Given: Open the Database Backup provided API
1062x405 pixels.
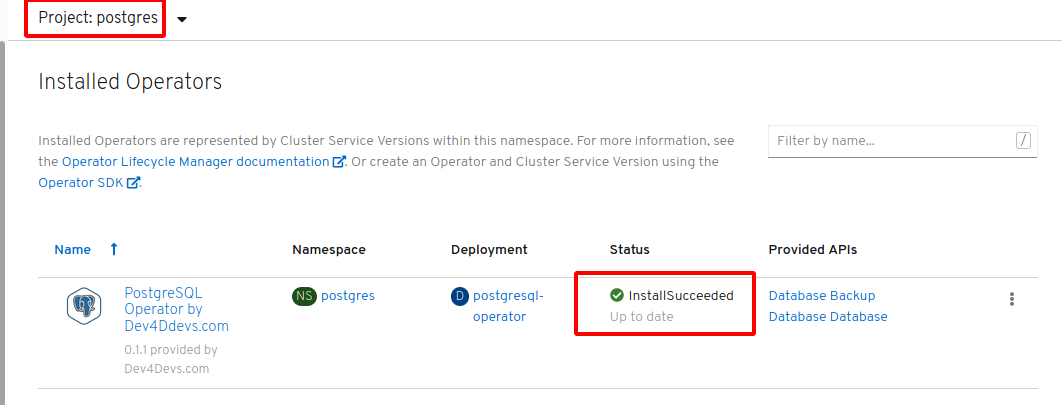Looking at the screenshot, I should (822, 296).
